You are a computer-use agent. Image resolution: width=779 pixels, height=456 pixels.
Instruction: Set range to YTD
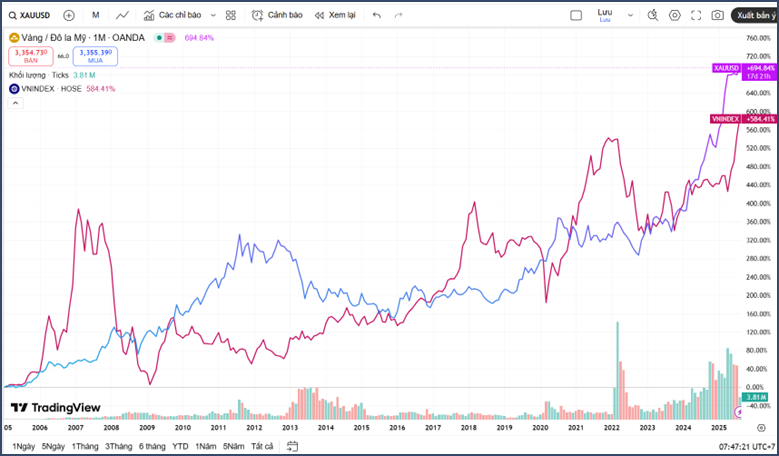[180, 446]
